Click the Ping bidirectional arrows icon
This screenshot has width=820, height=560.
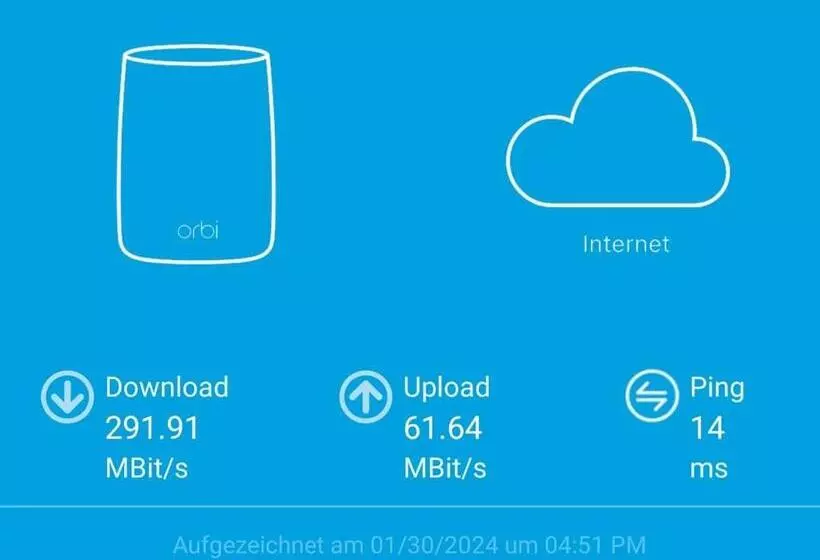pos(652,395)
